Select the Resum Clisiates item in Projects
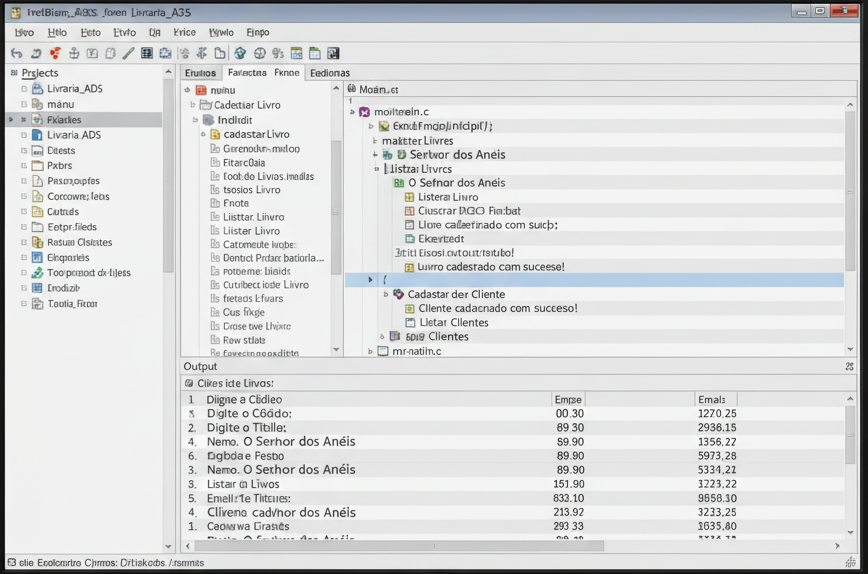This screenshot has height=574, width=868. pyautogui.click(x=79, y=242)
